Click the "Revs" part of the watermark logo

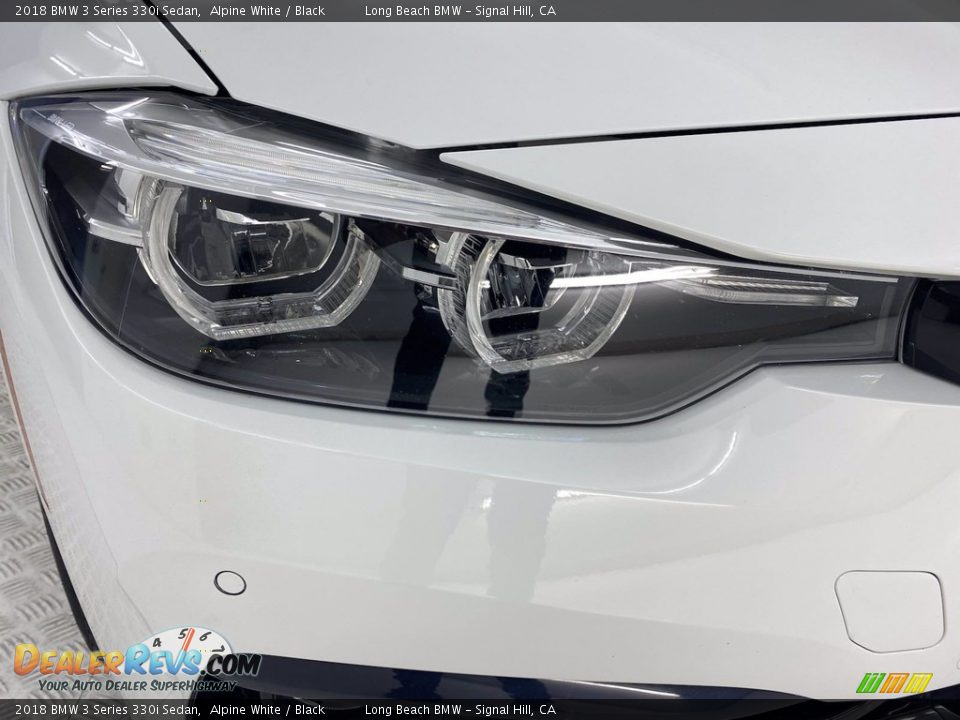coord(158,660)
